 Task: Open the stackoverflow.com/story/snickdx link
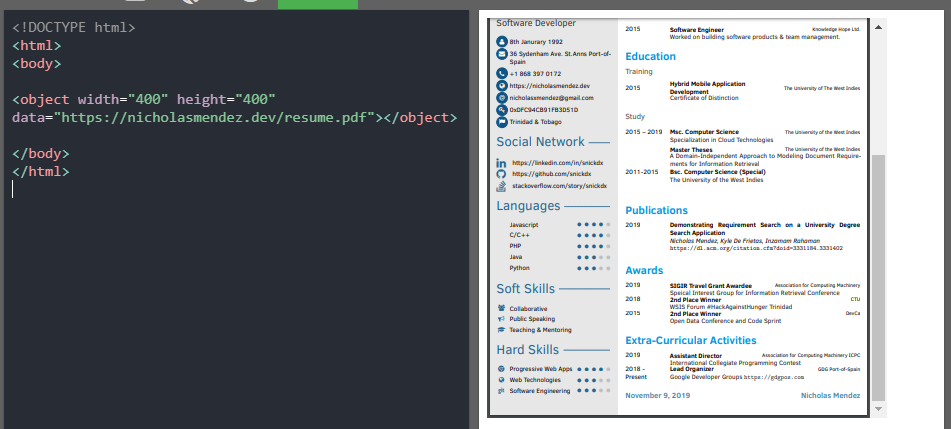(x=559, y=186)
